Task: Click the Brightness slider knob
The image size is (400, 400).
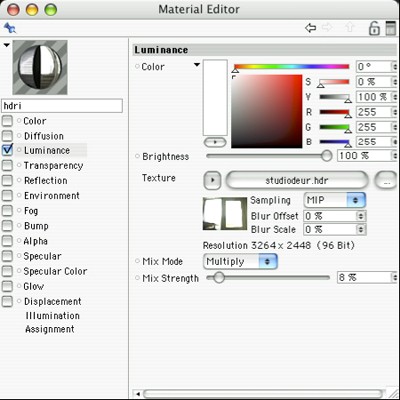Action: pyautogui.click(x=327, y=156)
